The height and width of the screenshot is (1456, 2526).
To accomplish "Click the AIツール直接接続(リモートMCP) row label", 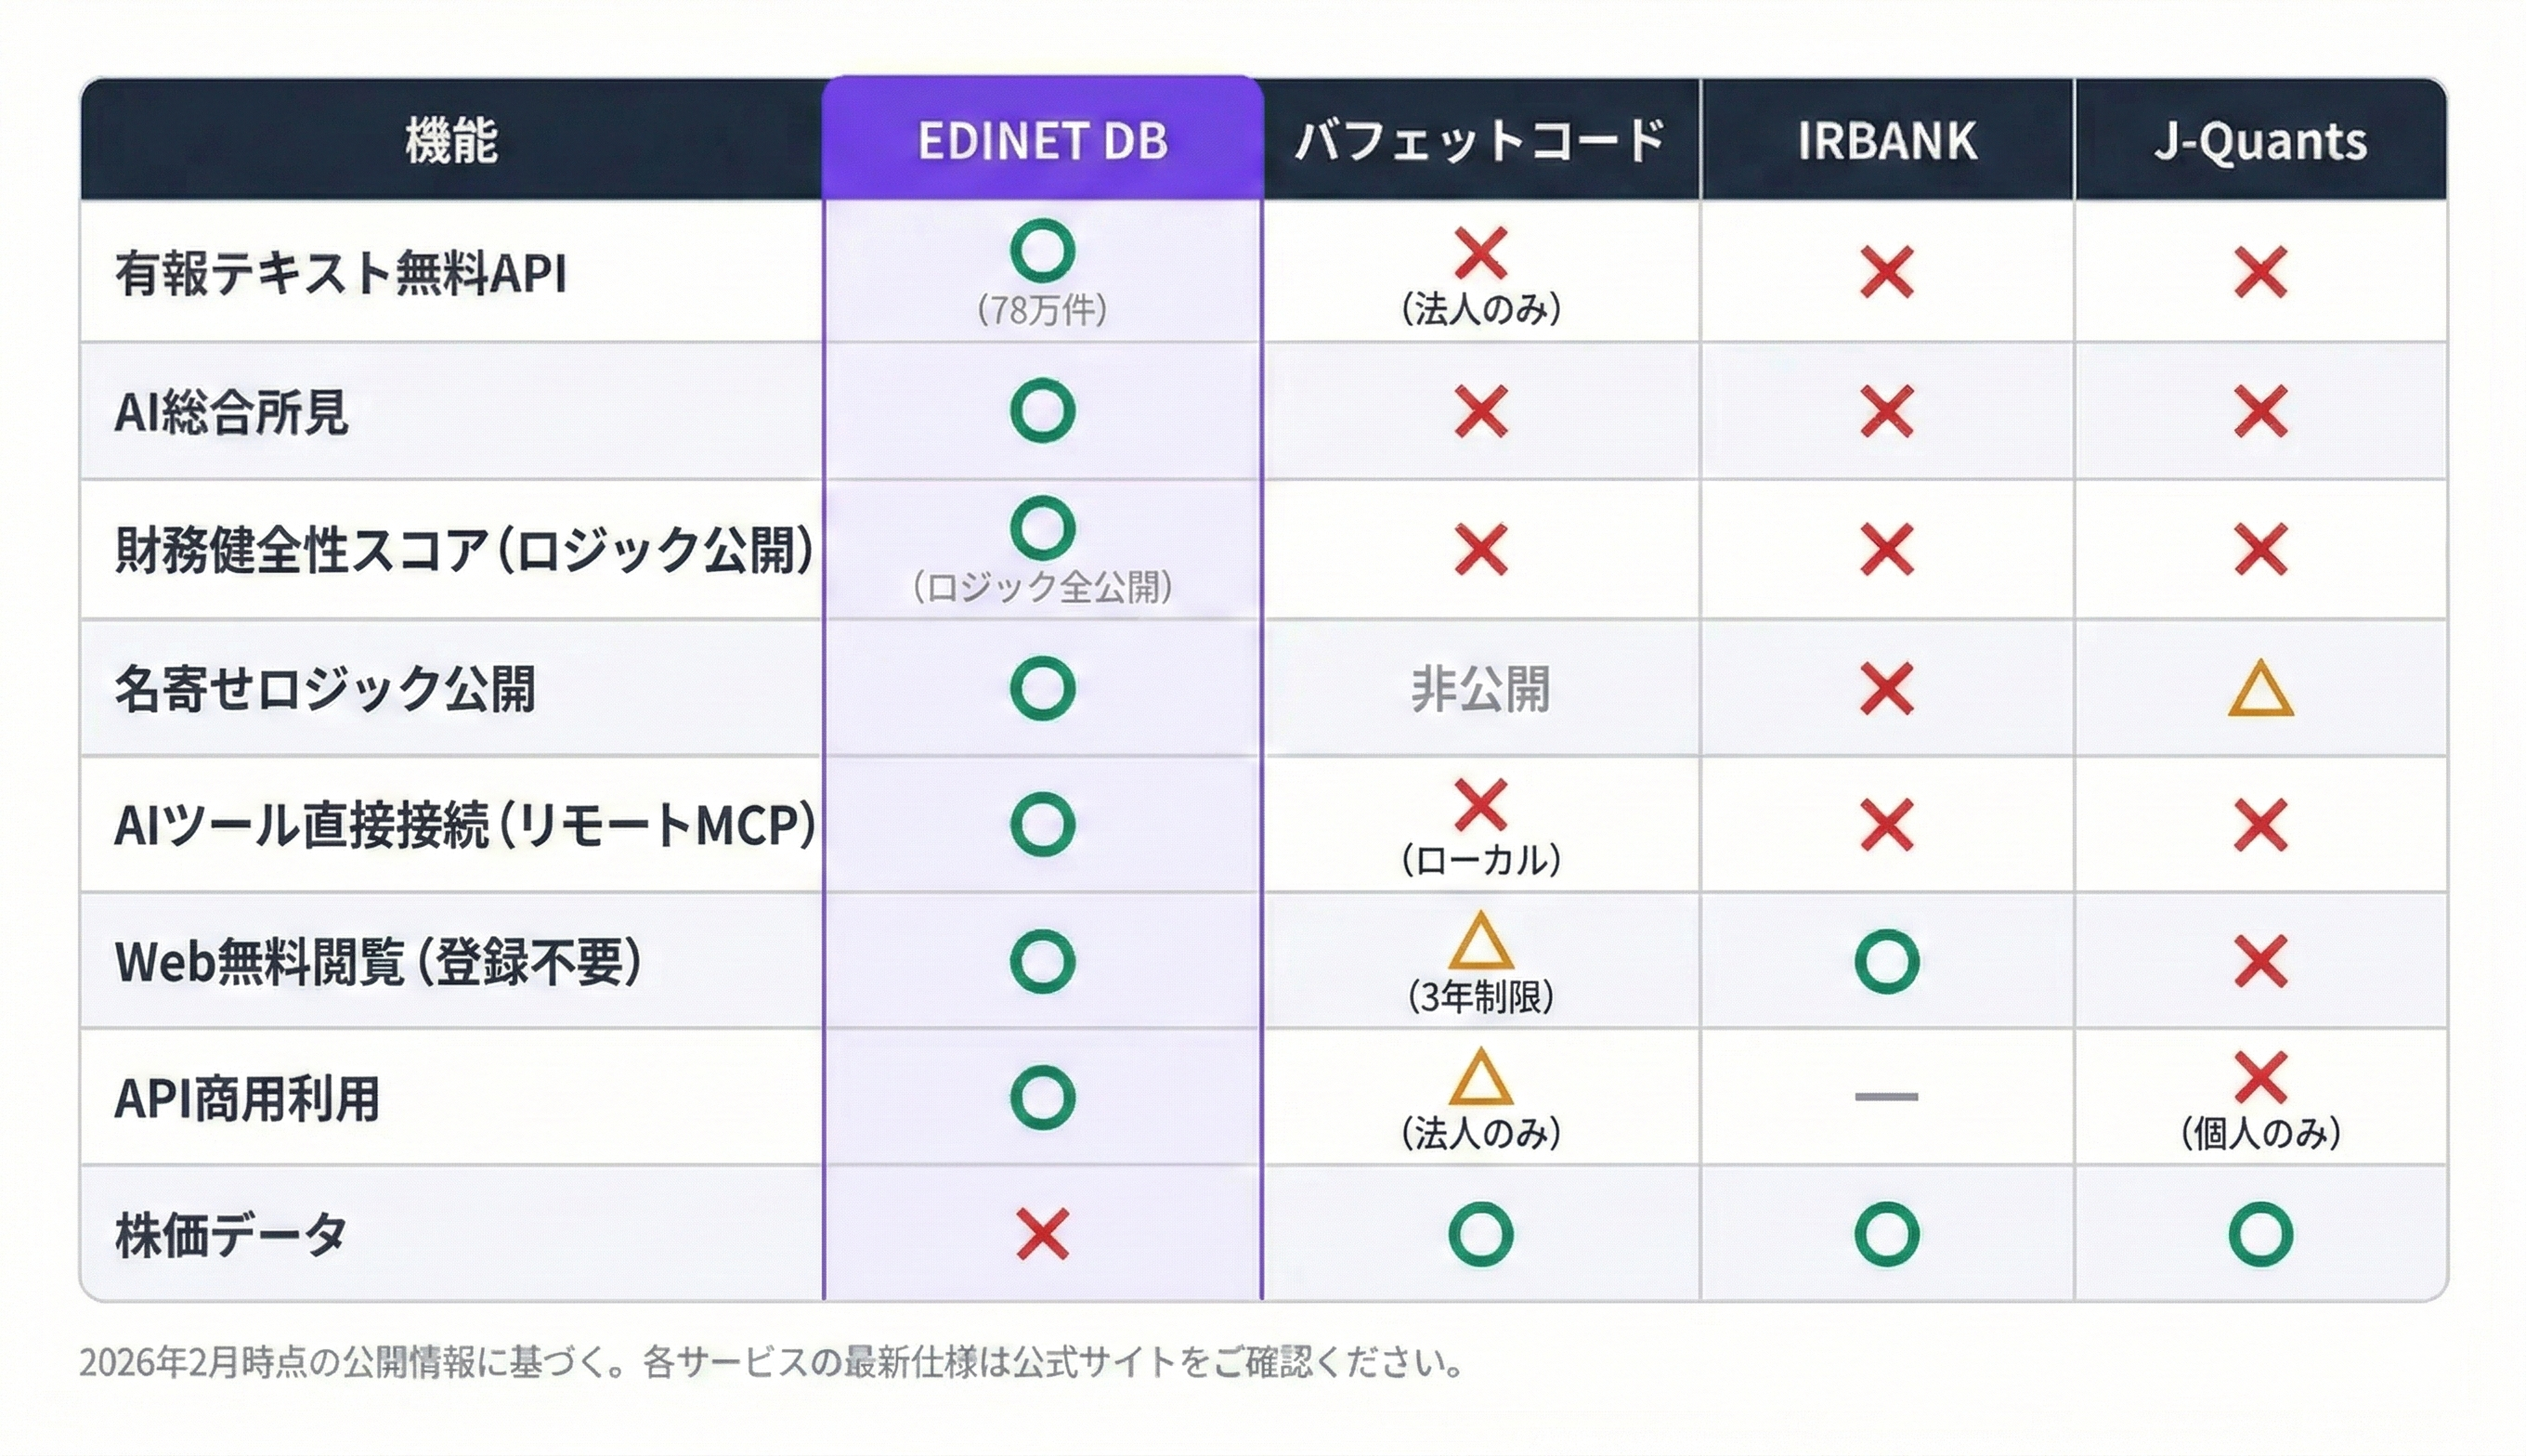I will [464, 826].
